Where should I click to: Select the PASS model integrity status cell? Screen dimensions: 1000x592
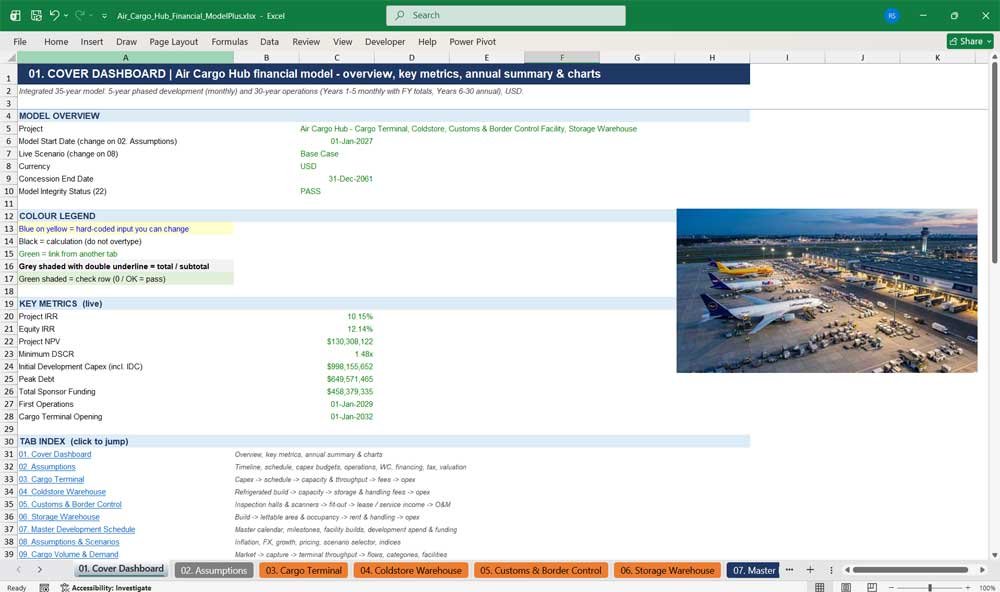point(311,191)
